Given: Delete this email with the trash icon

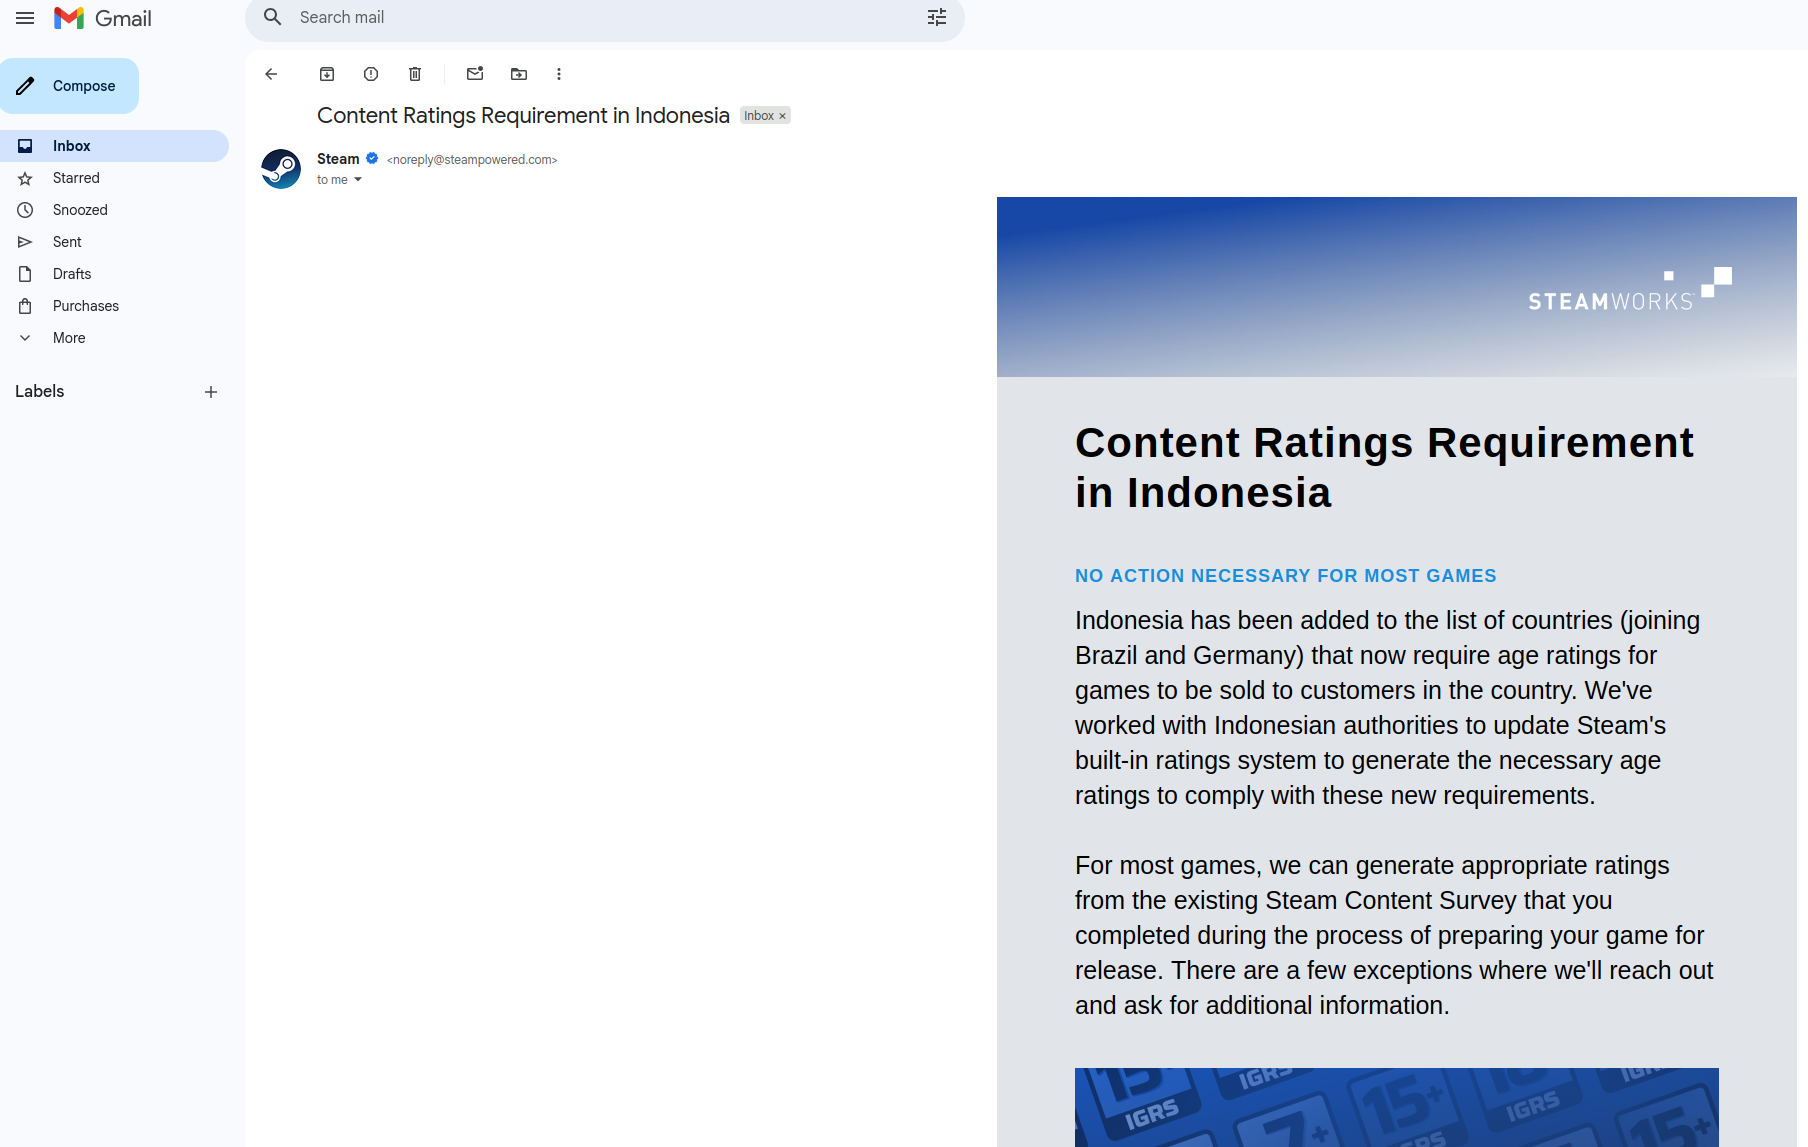Looking at the screenshot, I should pyautogui.click(x=415, y=74).
